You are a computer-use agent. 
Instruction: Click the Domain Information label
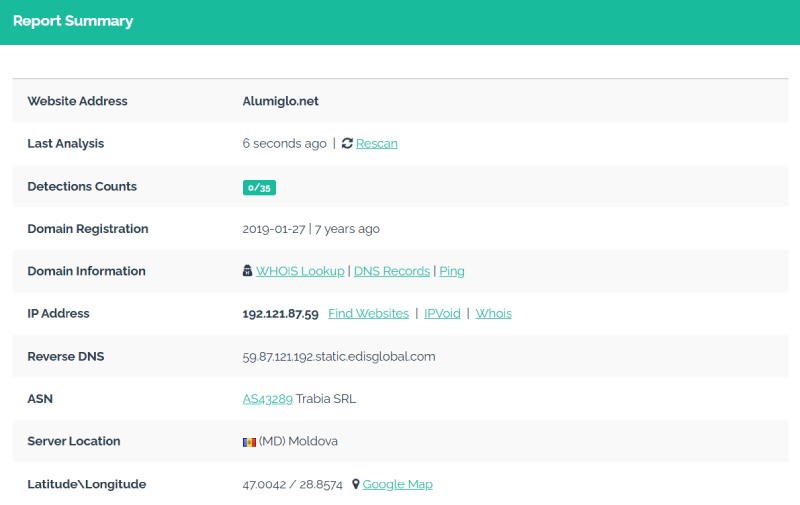click(87, 271)
